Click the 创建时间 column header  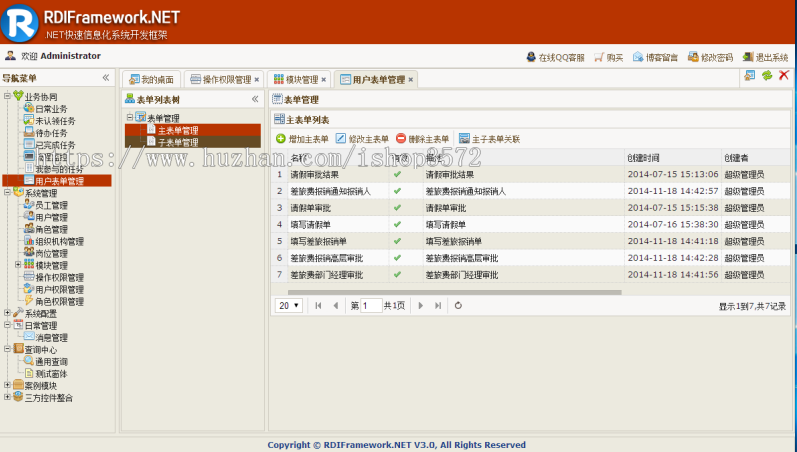pos(672,158)
